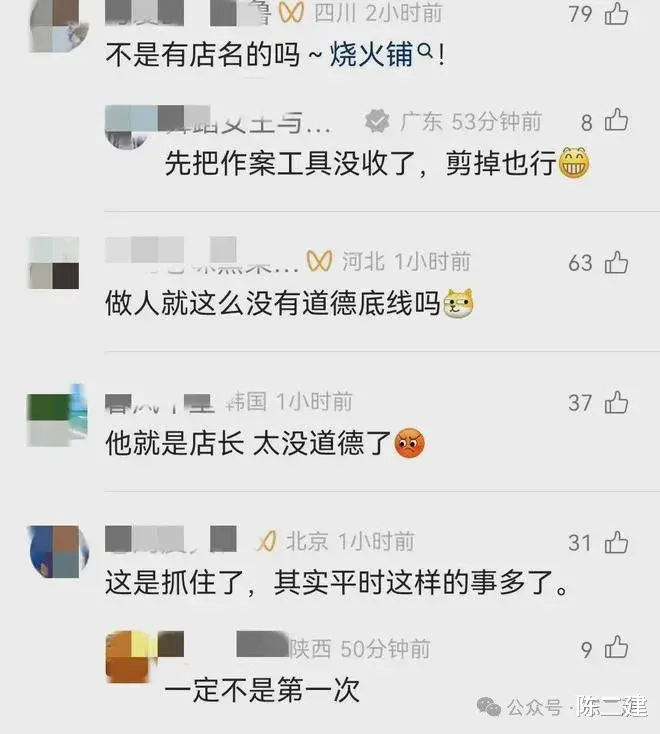Tap the gold membership badge near 河北

(x=319, y=261)
